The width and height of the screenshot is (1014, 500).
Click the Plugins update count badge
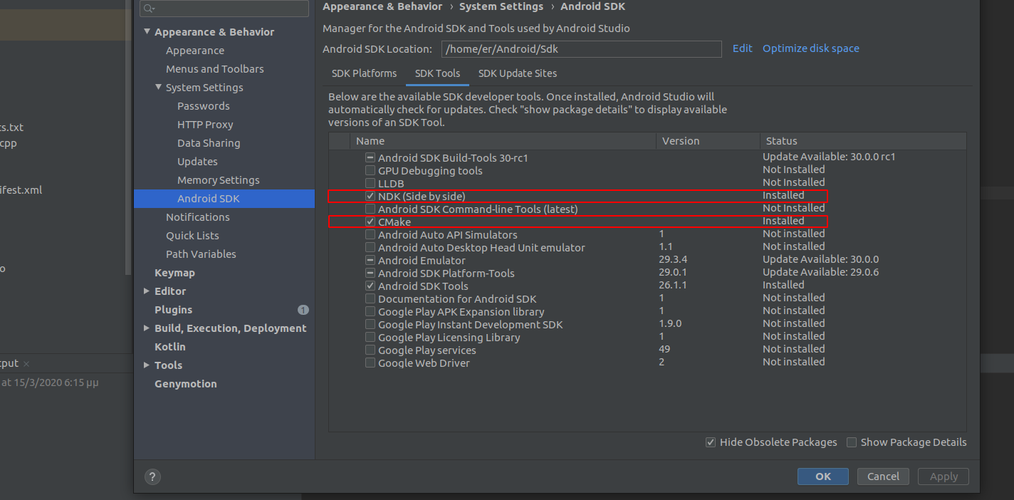(303, 310)
